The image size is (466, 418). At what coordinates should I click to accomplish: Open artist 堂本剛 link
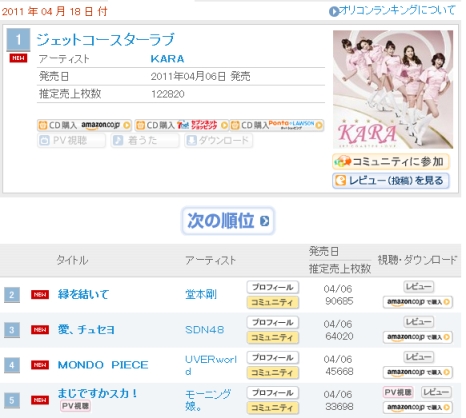[x=201, y=294]
